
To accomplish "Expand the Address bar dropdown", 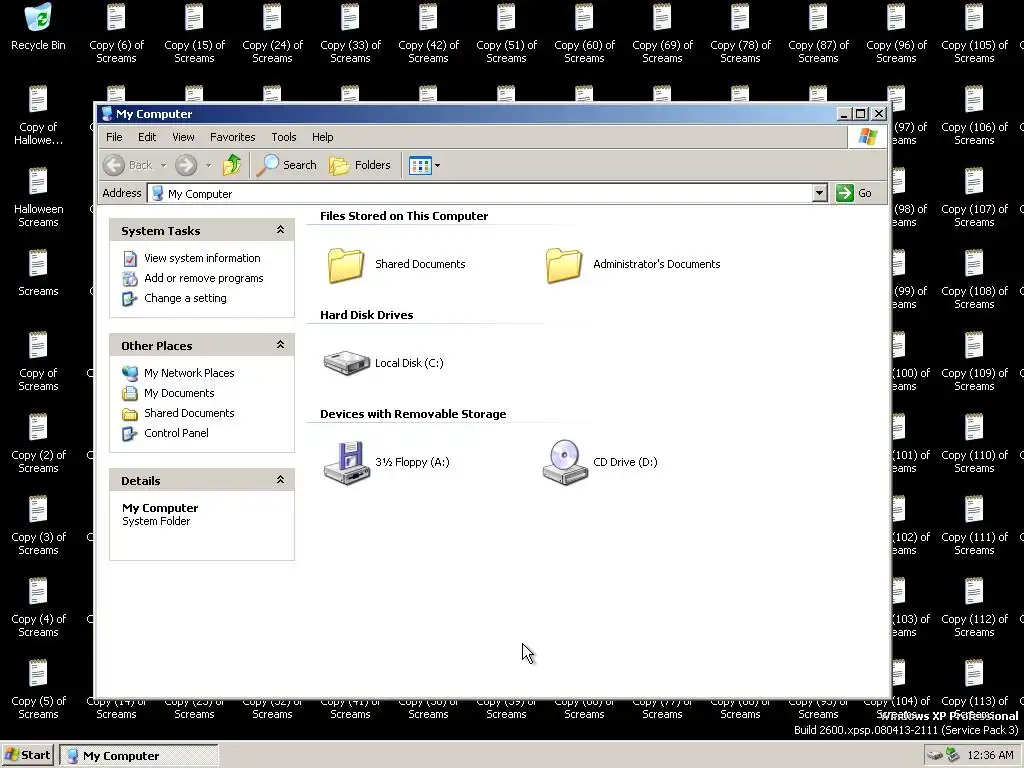I will (820, 193).
